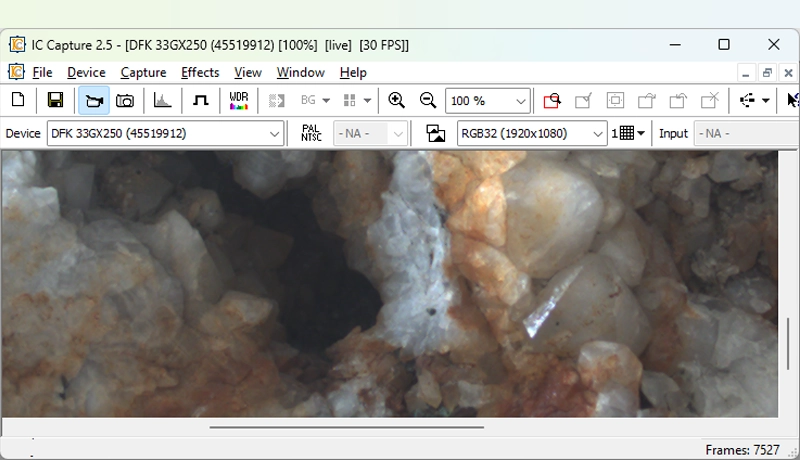Expand the Device DFK 33GX250 dropdown
The height and width of the screenshot is (460, 800).
[275, 134]
